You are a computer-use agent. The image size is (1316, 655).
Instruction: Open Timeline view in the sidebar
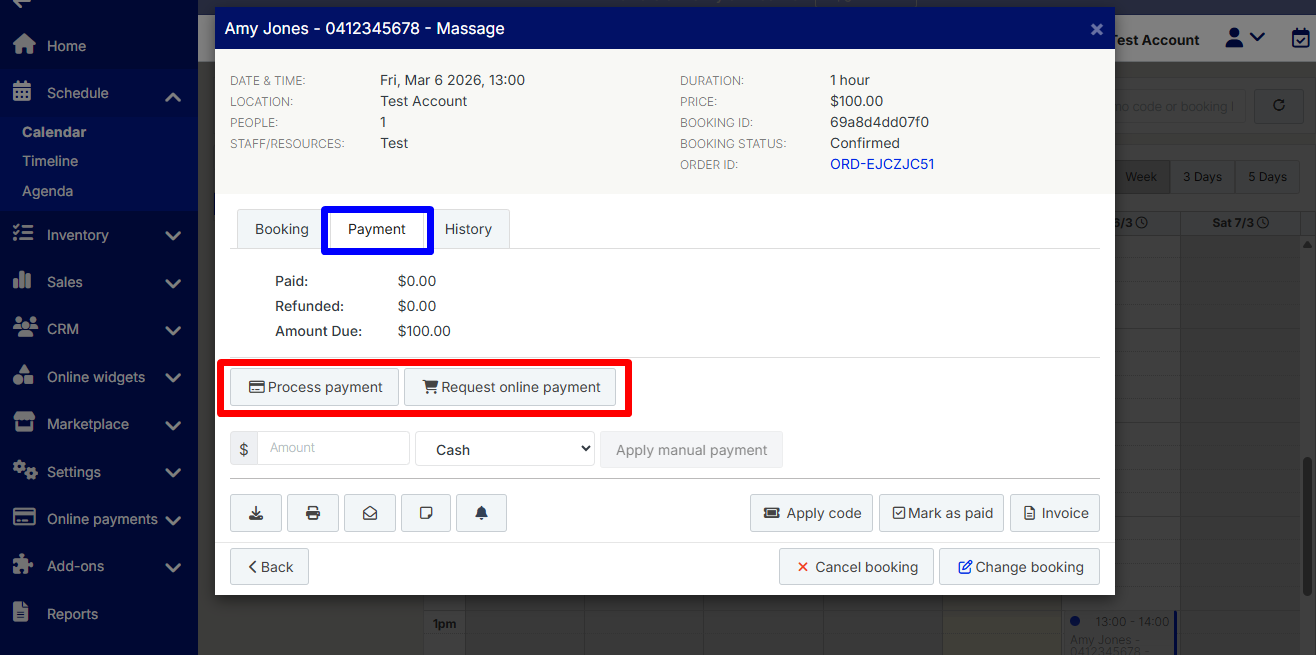(x=50, y=161)
